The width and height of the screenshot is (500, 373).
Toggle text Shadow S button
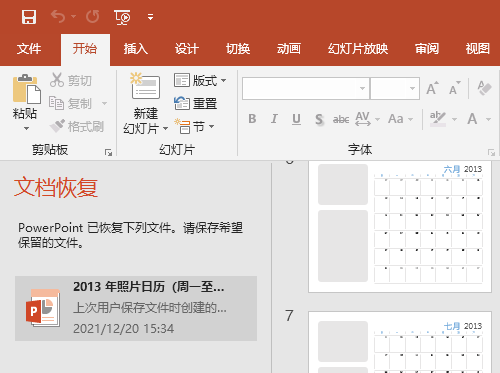[319, 119]
